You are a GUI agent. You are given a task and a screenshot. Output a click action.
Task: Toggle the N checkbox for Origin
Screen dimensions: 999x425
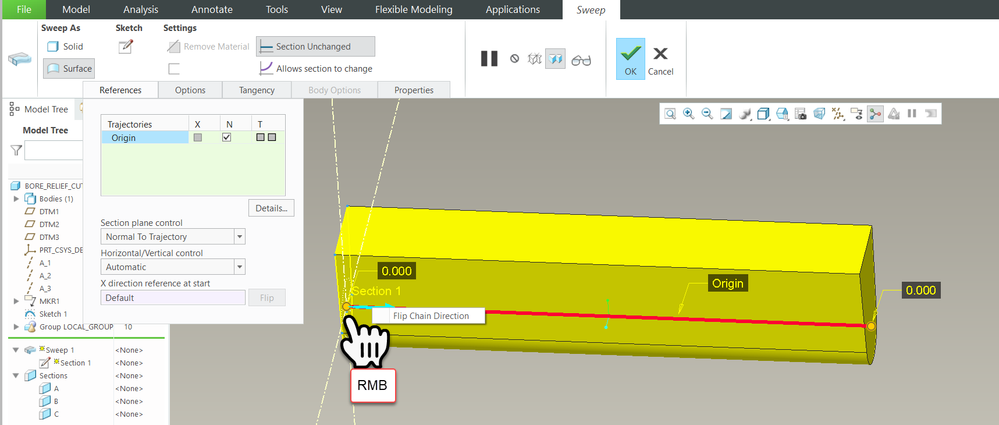[x=227, y=138]
